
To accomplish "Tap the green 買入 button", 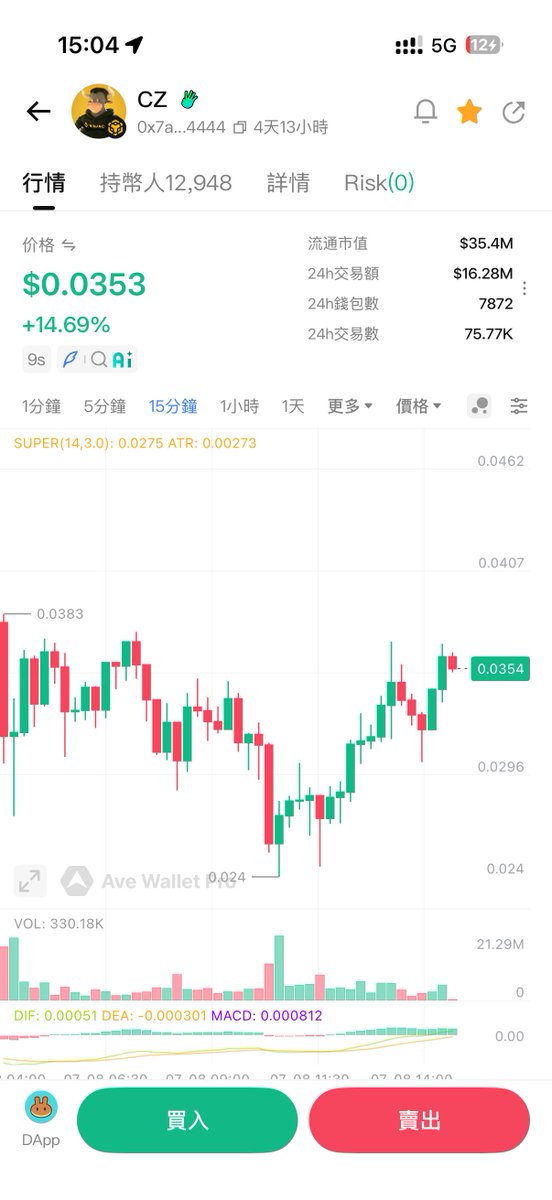I will point(187,1120).
